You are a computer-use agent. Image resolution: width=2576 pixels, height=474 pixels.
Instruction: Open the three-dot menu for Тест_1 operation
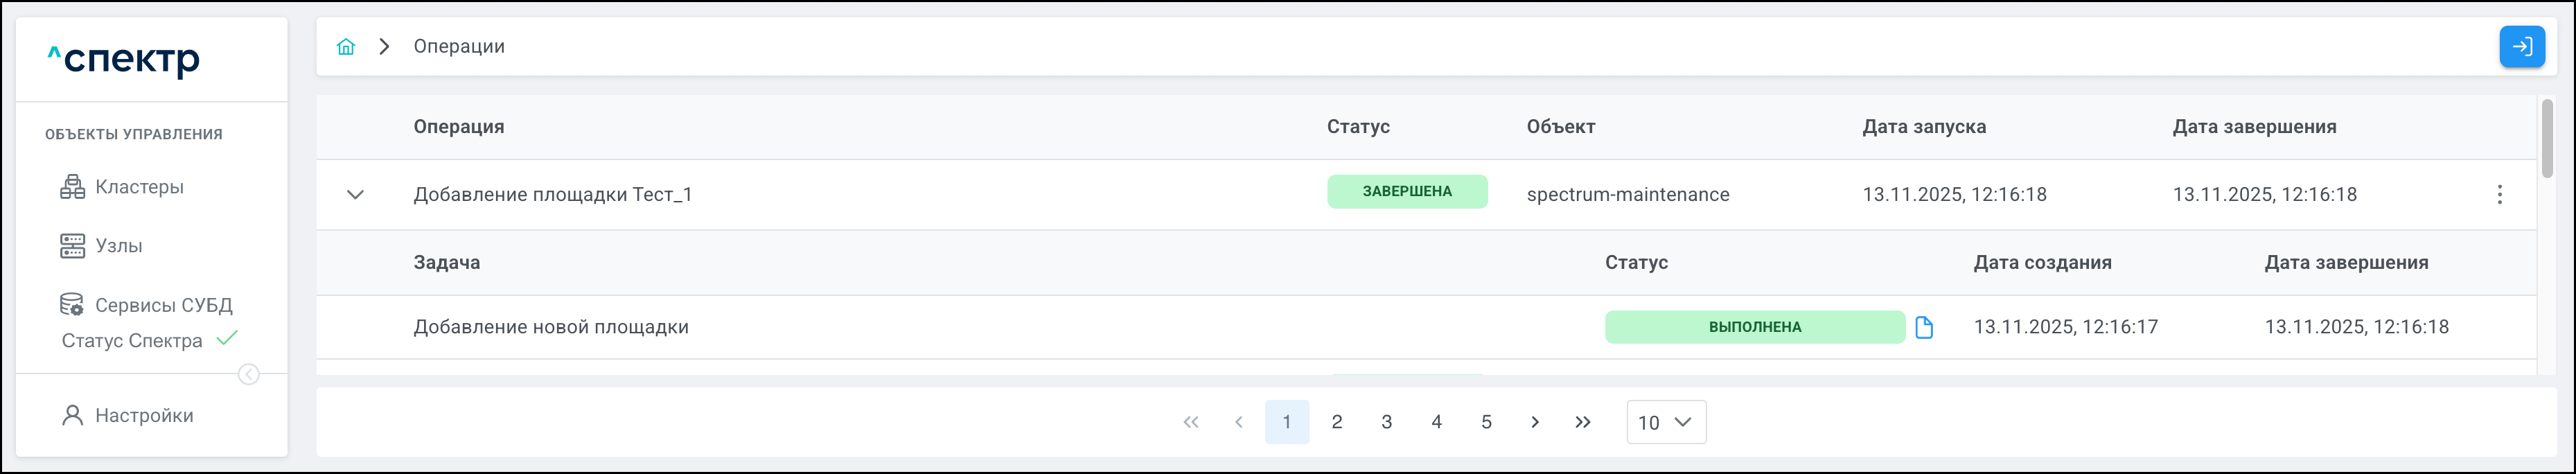(x=2499, y=195)
